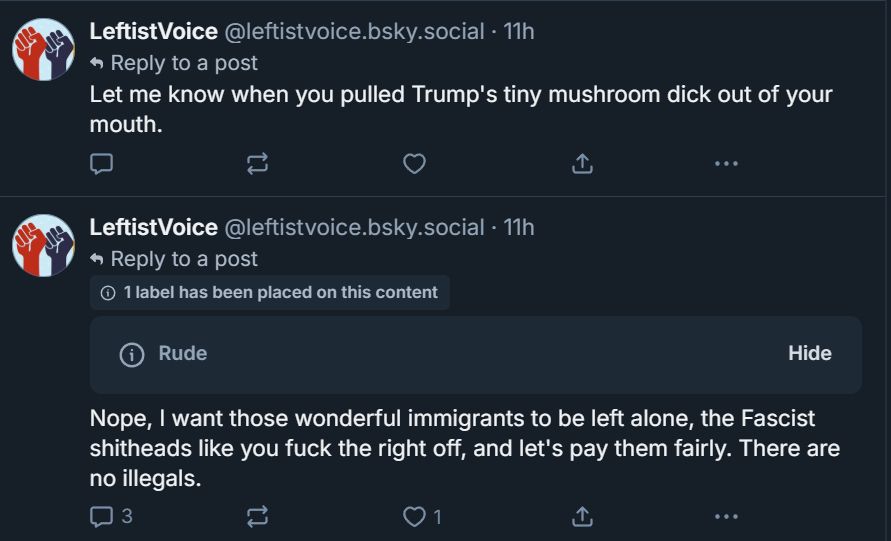Open more options on second post
Screen dimensions: 891x541
726,516
